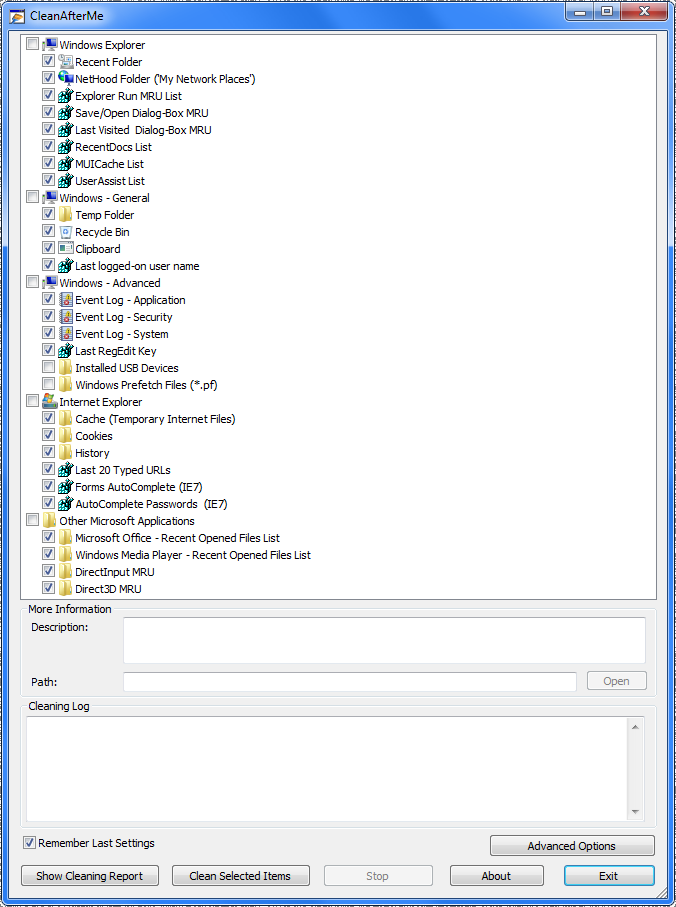Click the Recycle Bin icon
The width and height of the screenshot is (676, 907).
point(65,231)
